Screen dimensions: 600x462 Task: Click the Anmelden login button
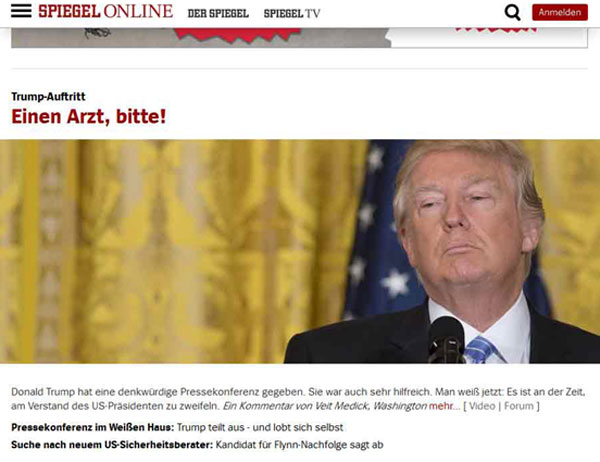click(x=560, y=12)
